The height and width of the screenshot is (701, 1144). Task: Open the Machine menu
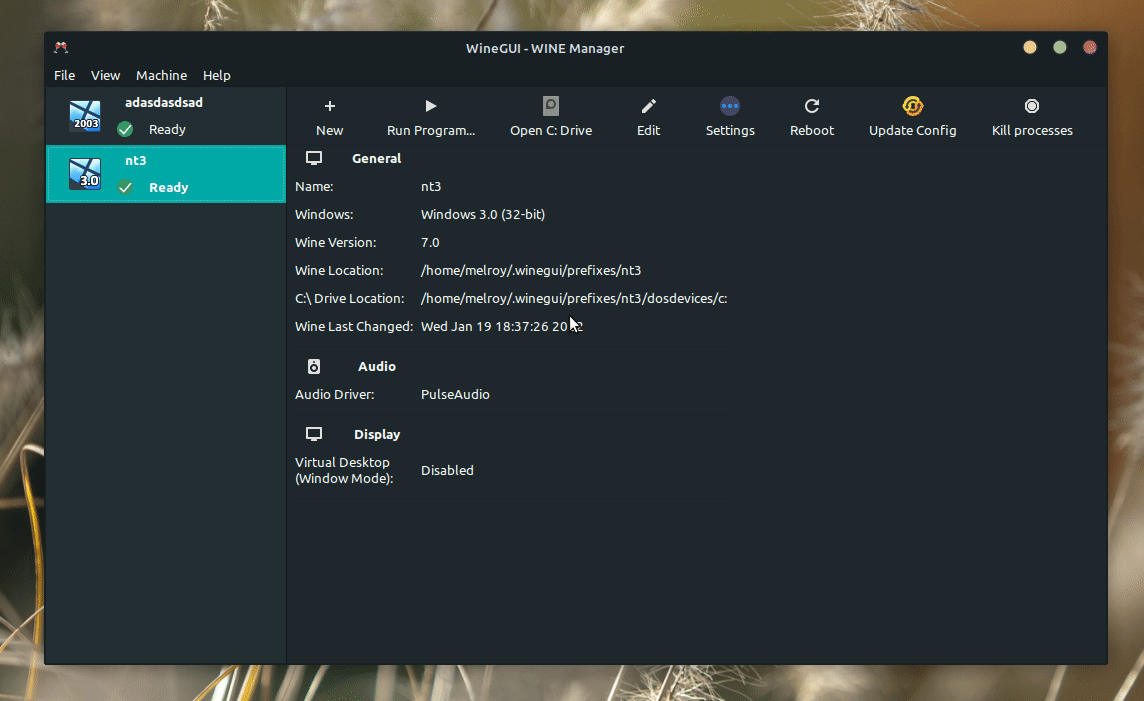[x=161, y=75]
